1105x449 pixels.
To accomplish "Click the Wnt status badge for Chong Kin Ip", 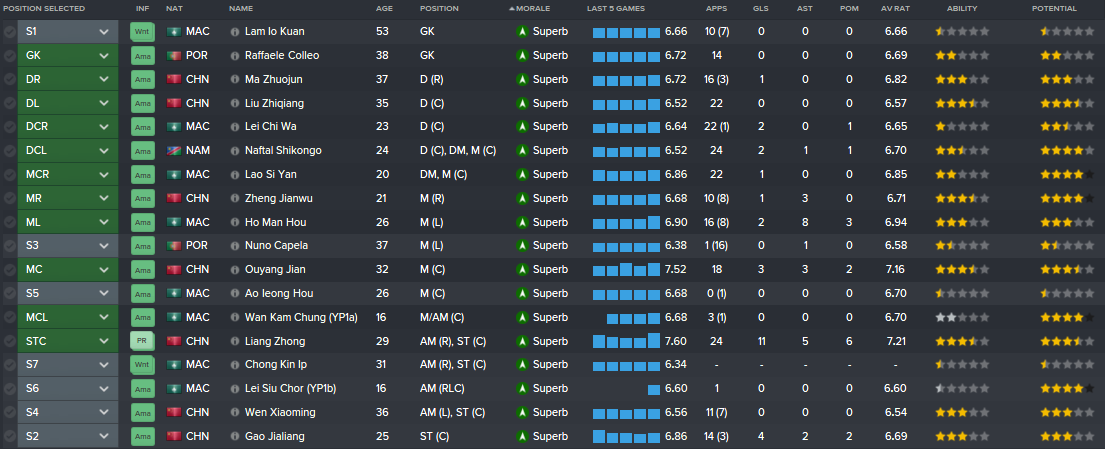I will point(142,365).
